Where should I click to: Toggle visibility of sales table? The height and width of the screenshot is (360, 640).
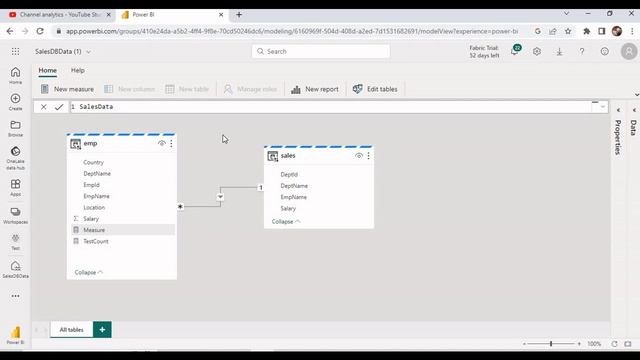359,156
